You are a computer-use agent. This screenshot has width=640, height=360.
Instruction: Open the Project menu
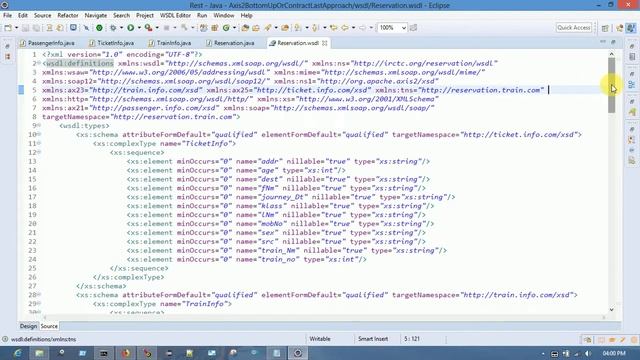[x=144, y=16]
